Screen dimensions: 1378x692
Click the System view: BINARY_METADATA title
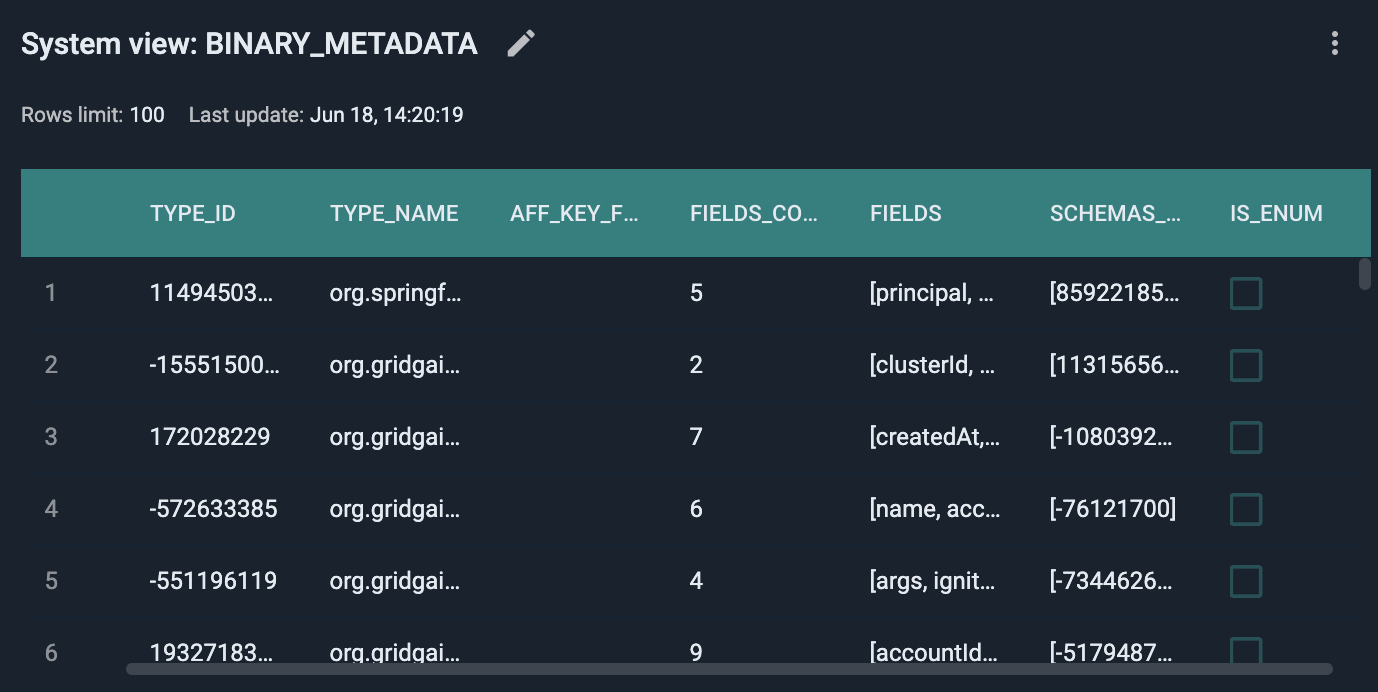tap(249, 44)
